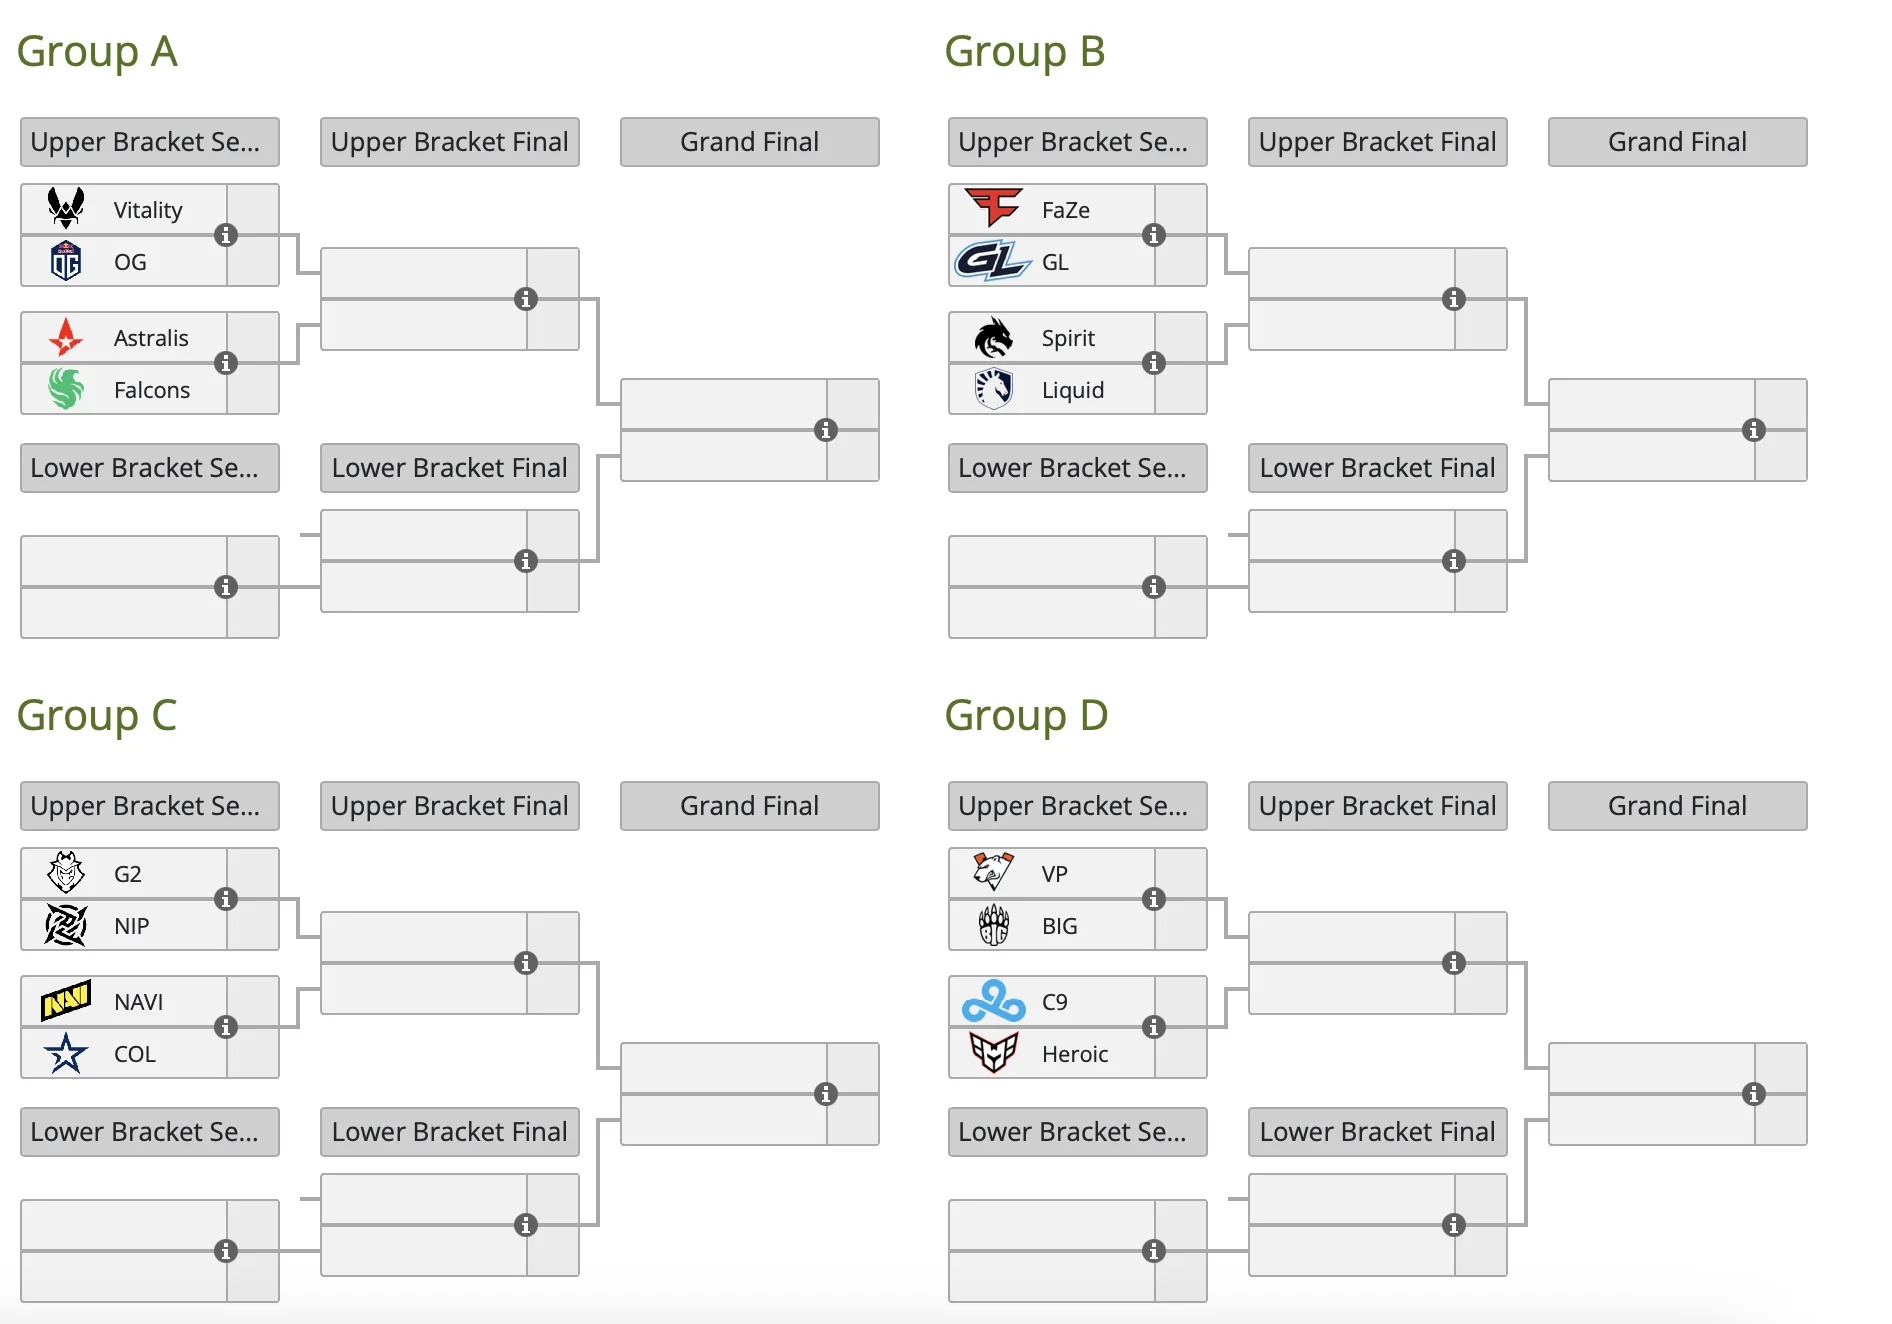Image resolution: width=1892 pixels, height=1324 pixels.
Task: Click the OG team logo
Action: 66,262
